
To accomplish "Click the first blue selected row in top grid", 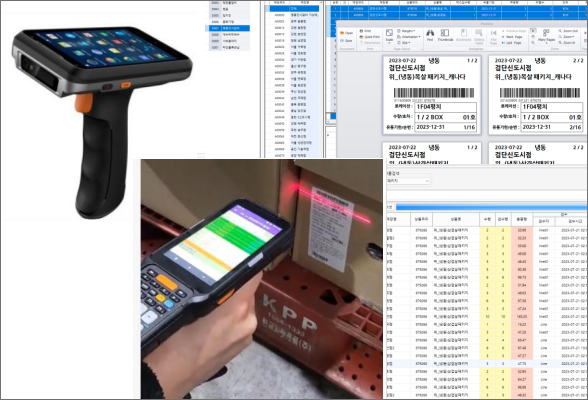I will [x=456, y=8].
